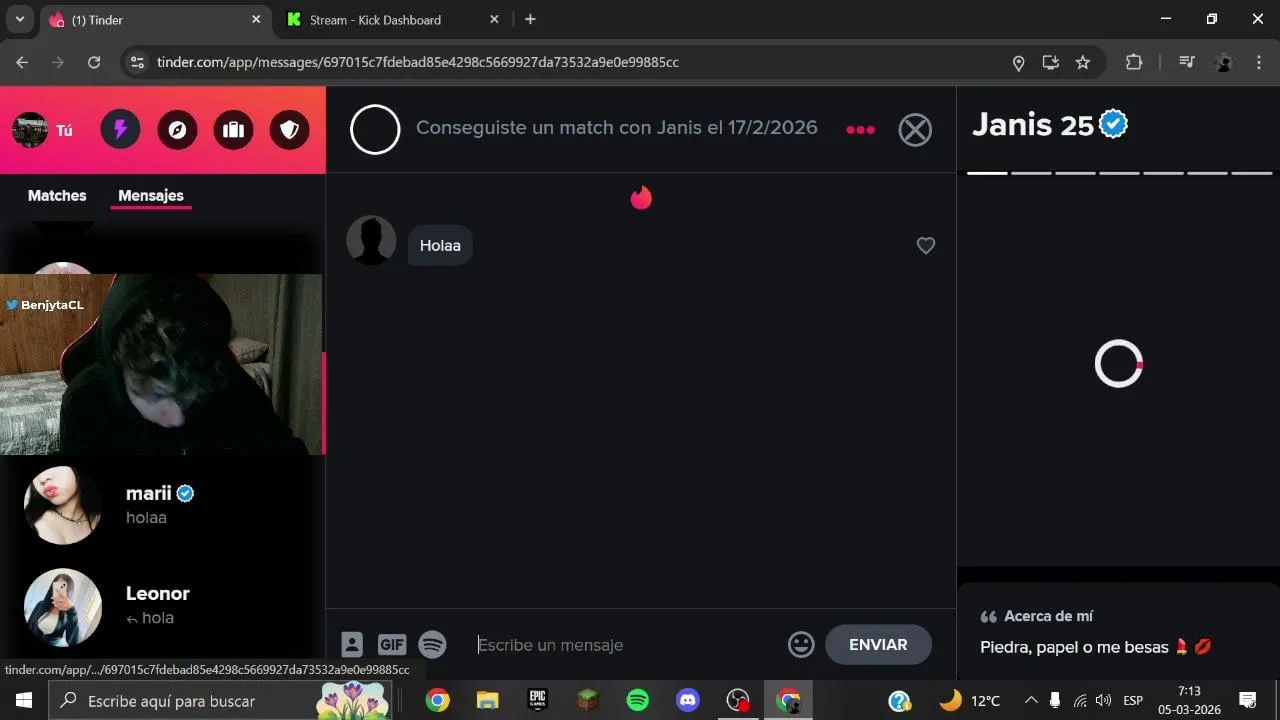Open Chrome profile avatar
This screenshot has height=720, width=1280.
tap(1223, 62)
